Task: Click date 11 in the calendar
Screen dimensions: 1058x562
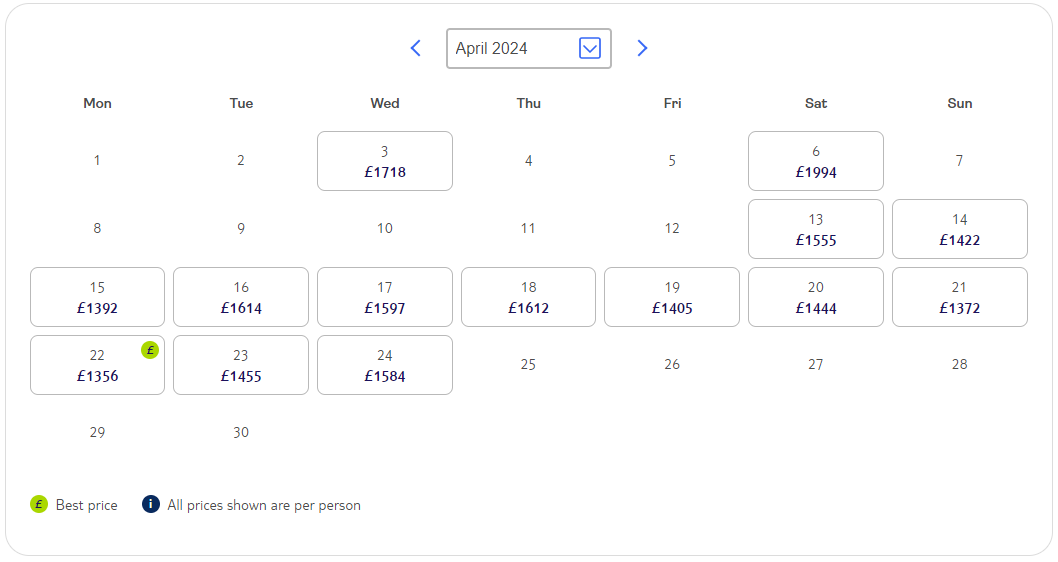Action: pyautogui.click(x=528, y=229)
